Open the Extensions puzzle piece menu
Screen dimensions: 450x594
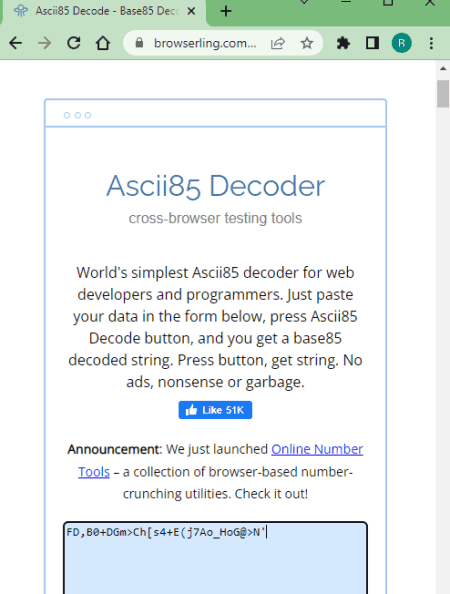[x=343, y=43]
